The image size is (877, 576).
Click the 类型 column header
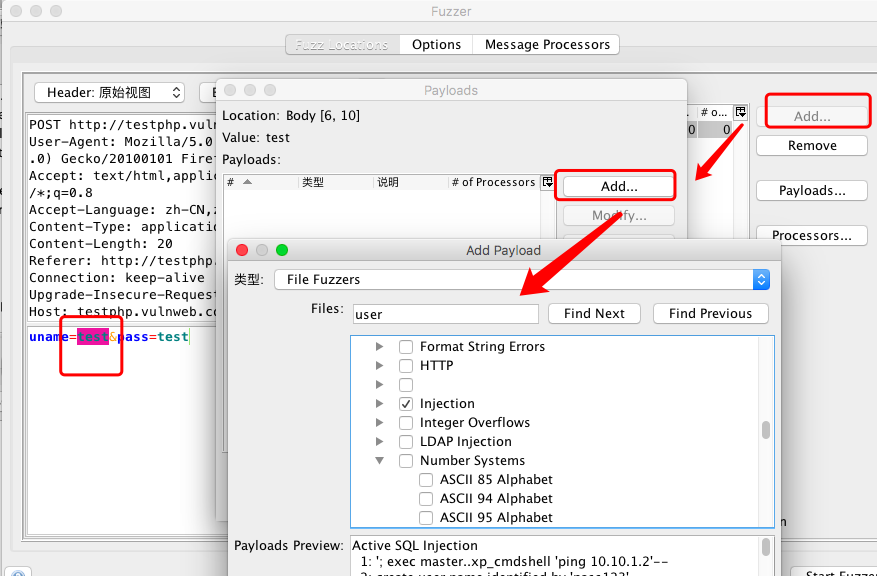[336, 182]
